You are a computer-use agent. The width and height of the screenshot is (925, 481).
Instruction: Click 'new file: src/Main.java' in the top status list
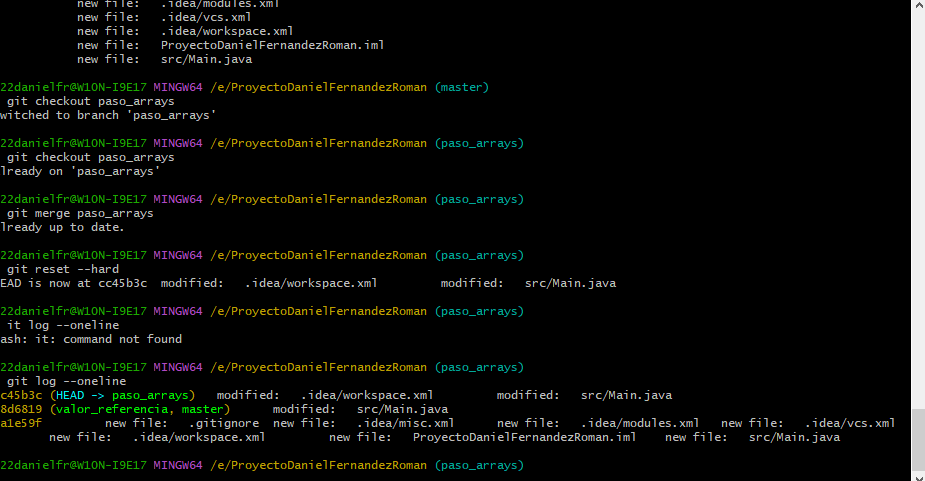(x=165, y=60)
